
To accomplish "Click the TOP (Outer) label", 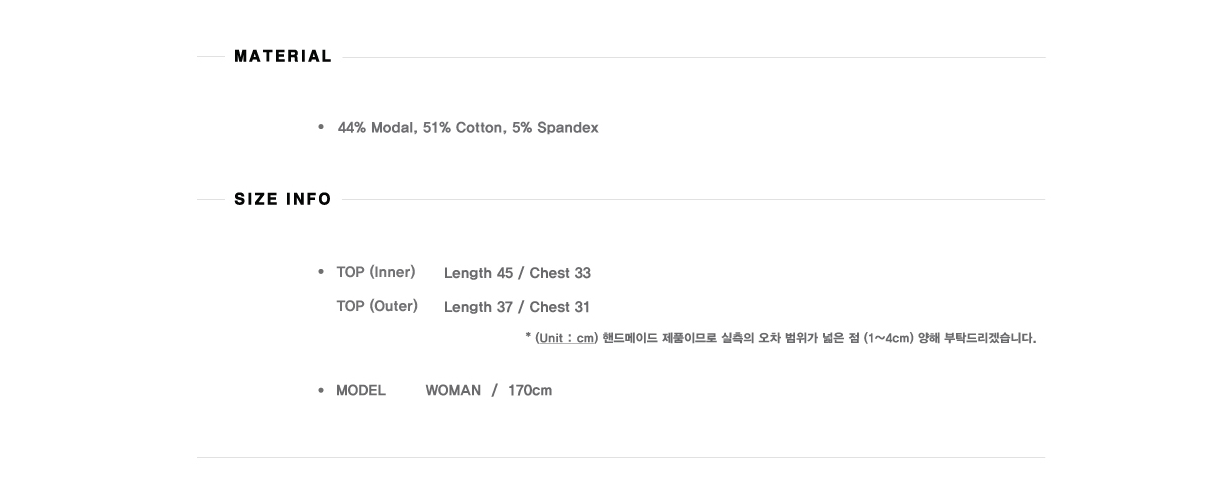I will [x=377, y=306].
